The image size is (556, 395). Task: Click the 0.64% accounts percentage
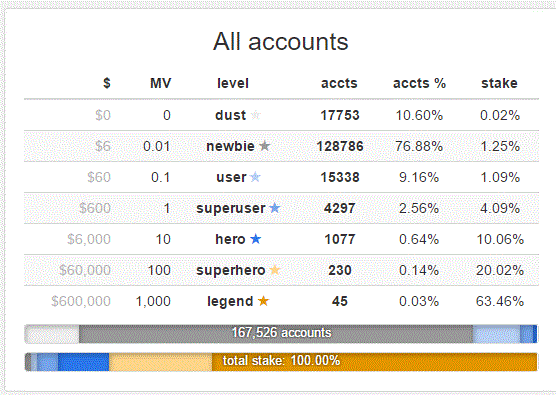pos(419,239)
